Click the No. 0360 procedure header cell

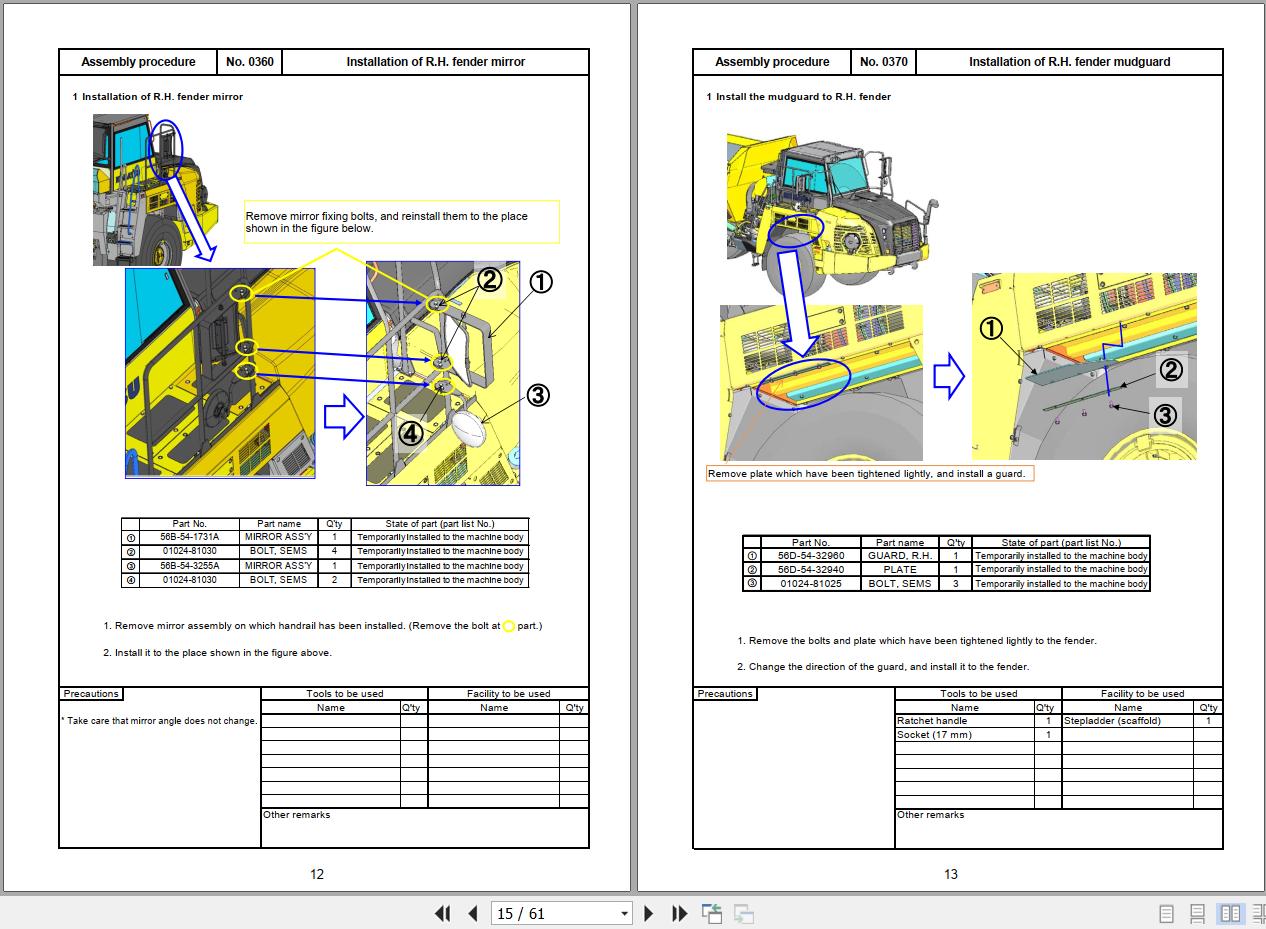pos(249,62)
